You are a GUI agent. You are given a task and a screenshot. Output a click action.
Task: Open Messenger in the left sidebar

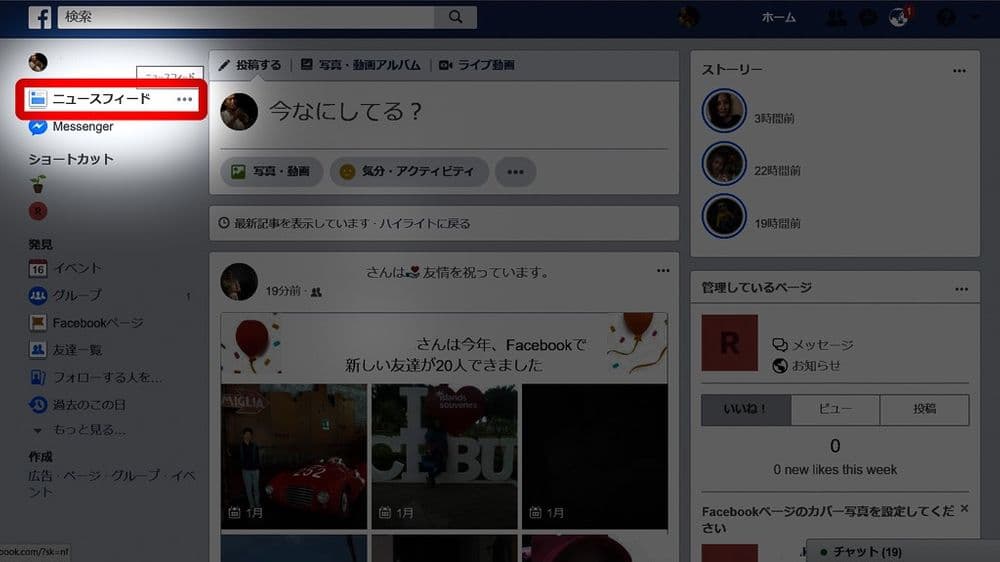tap(82, 127)
